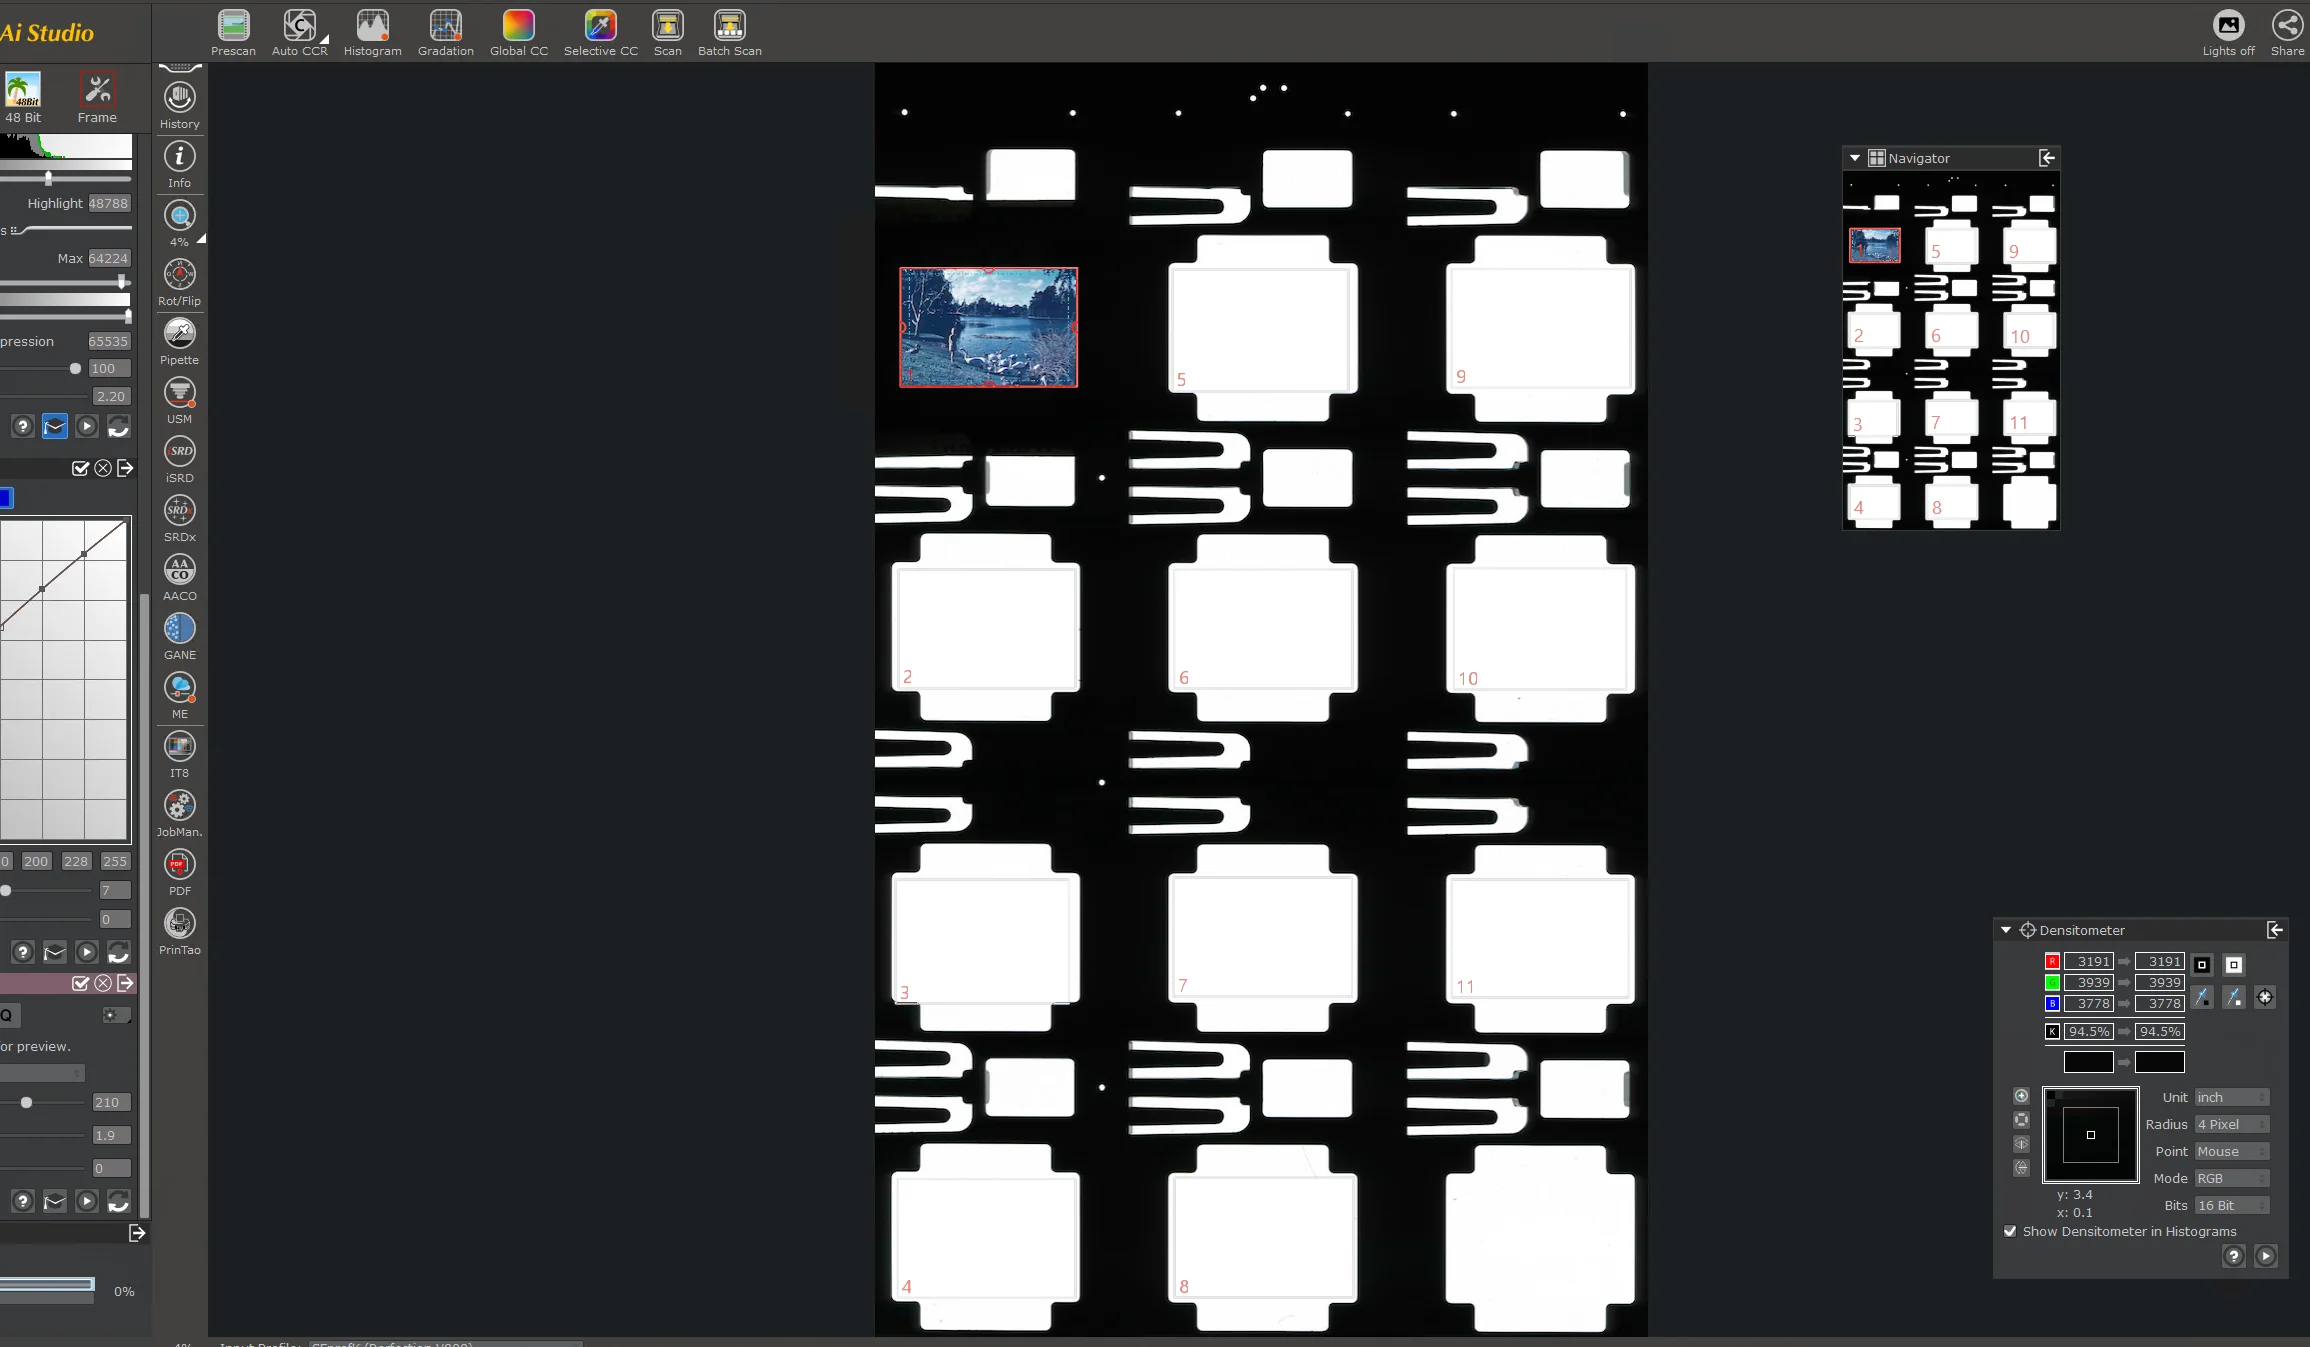The width and height of the screenshot is (2310, 1347).
Task: Select the Pipette tool
Action: click(x=180, y=334)
